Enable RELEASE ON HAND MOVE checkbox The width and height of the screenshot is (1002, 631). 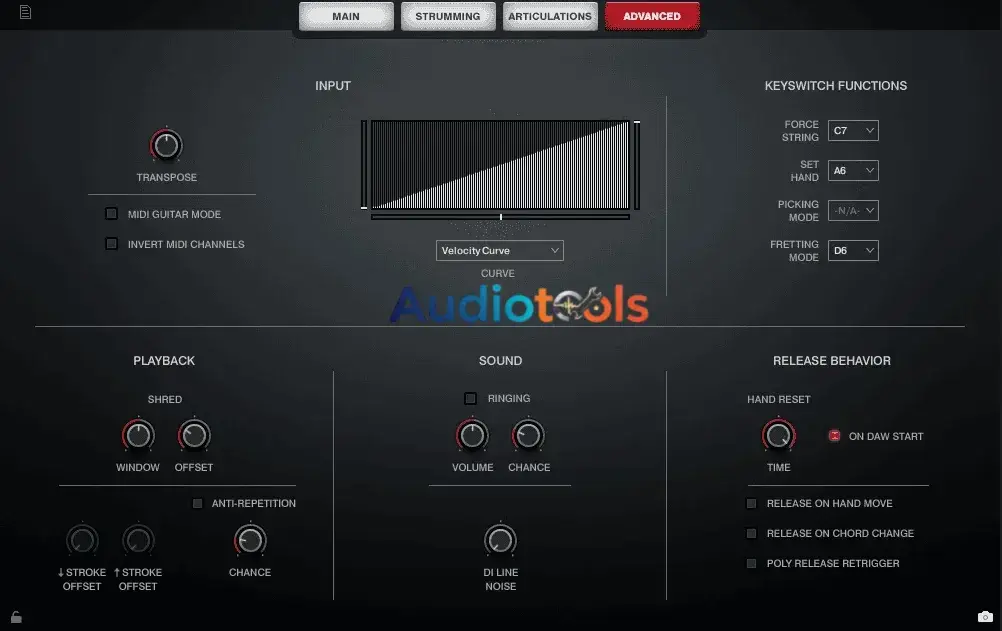752,503
